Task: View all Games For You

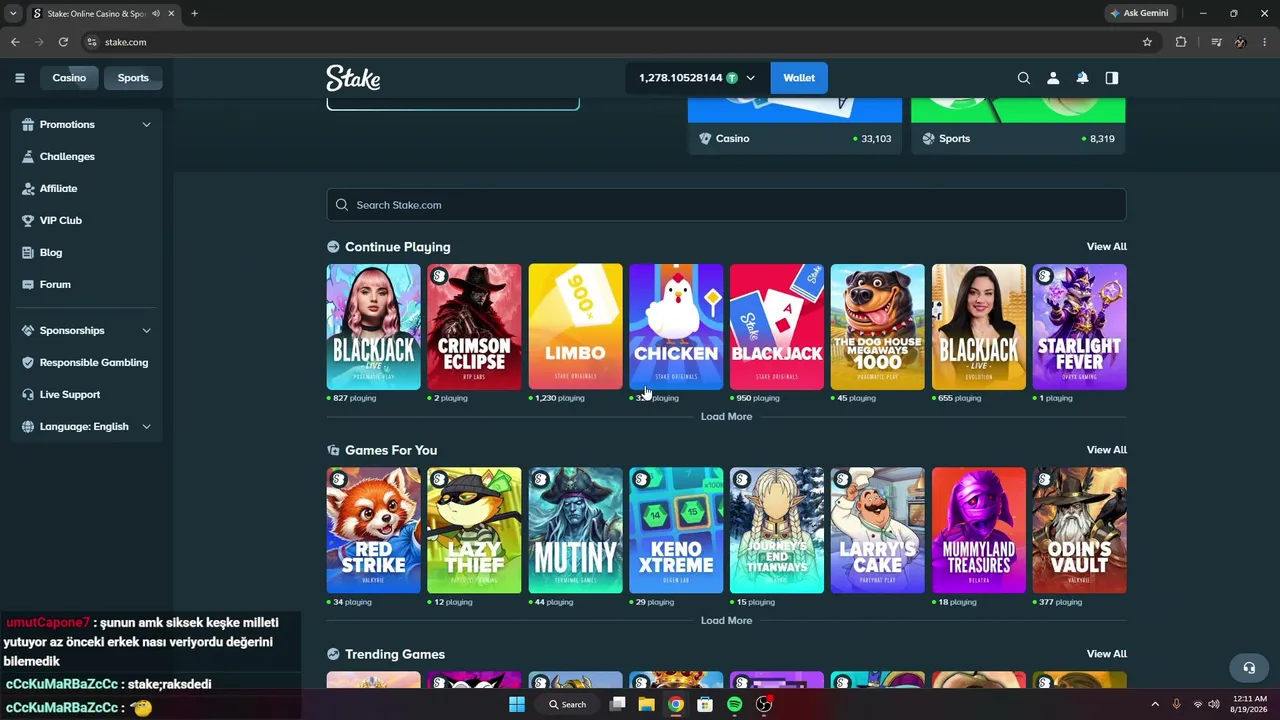Action: click(1106, 450)
